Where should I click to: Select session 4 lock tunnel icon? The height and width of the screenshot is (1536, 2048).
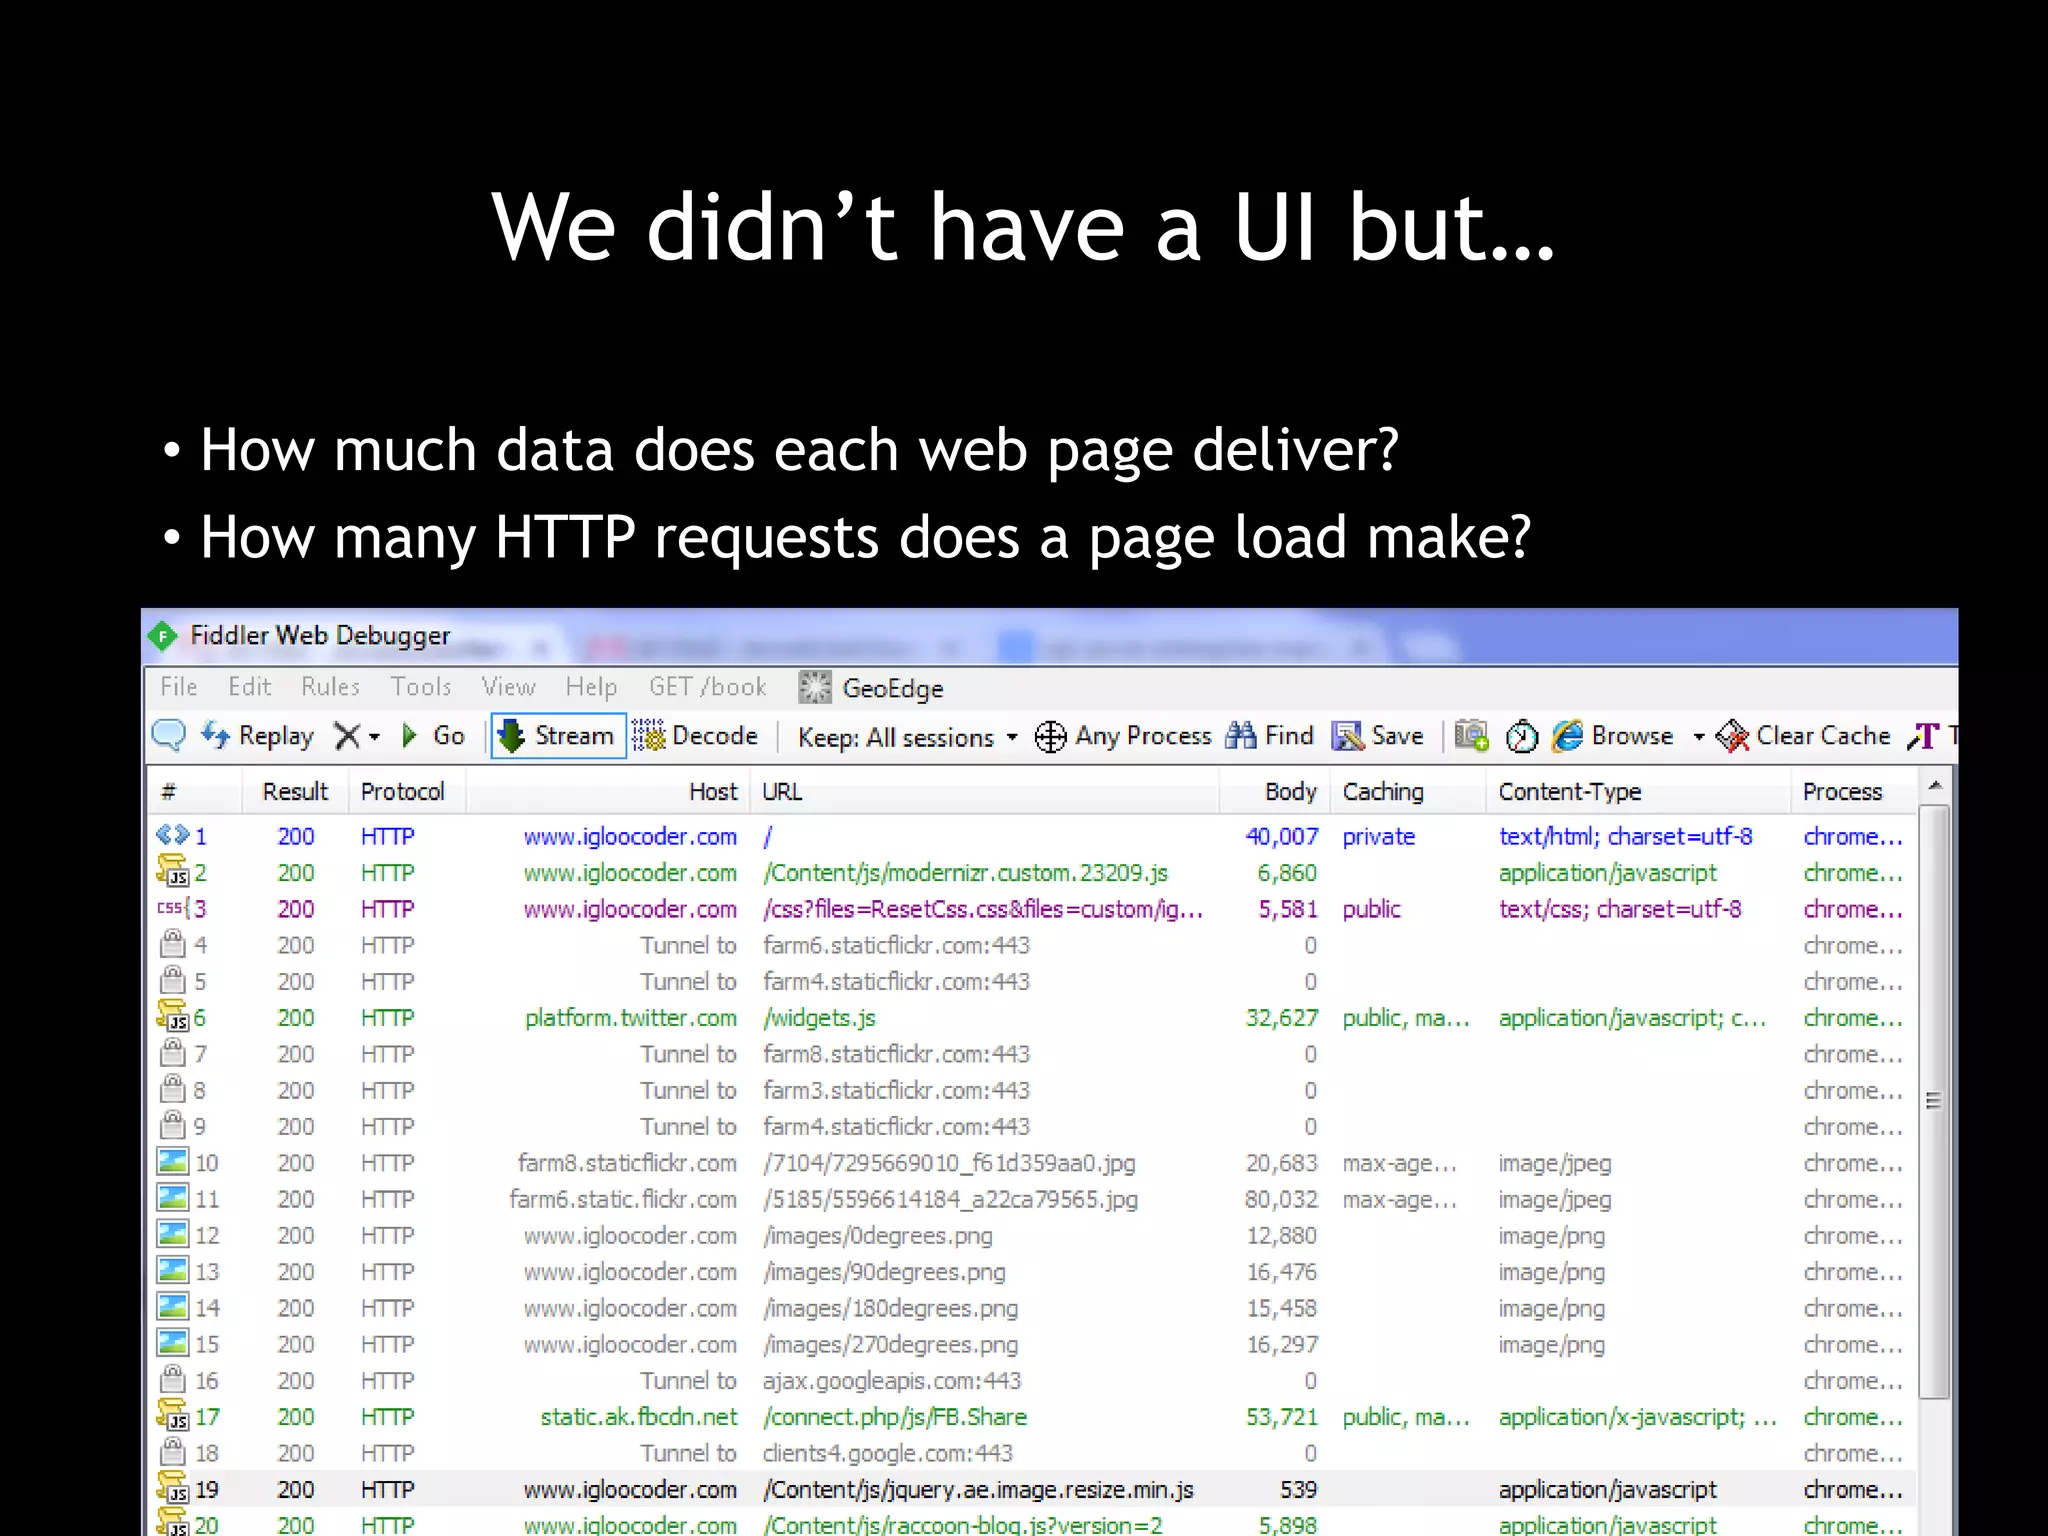point(173,943)
